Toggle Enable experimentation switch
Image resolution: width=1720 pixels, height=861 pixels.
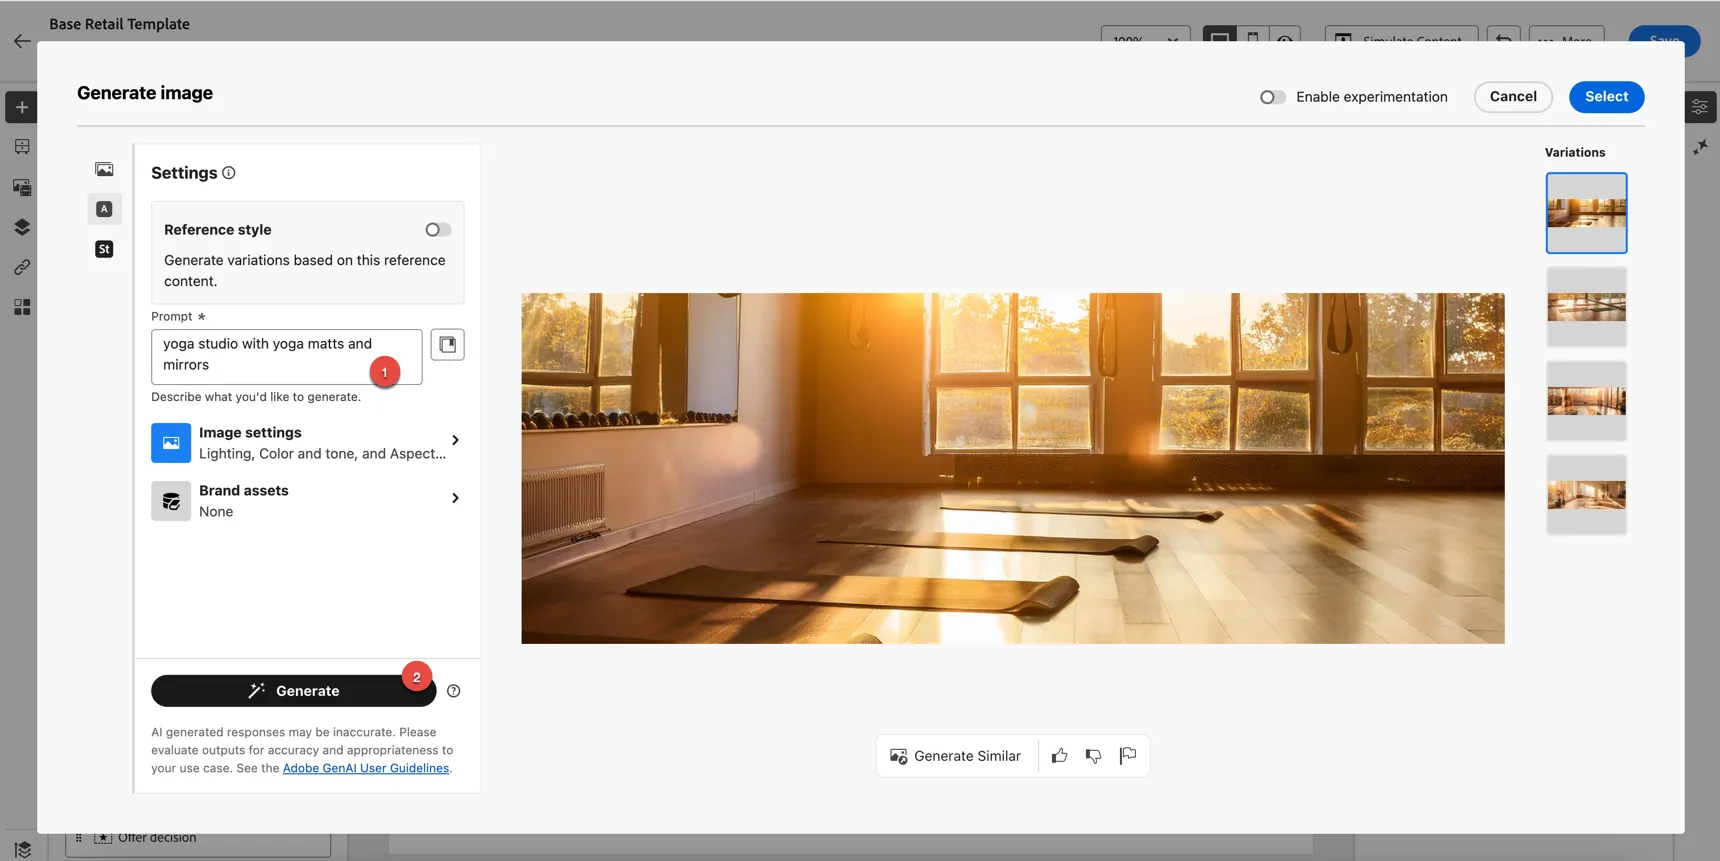1272,97
